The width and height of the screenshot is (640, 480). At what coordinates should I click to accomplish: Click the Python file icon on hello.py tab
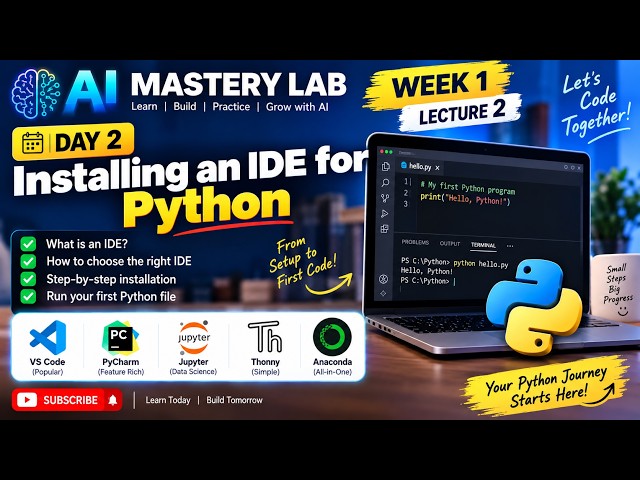(x=404, y=165)
